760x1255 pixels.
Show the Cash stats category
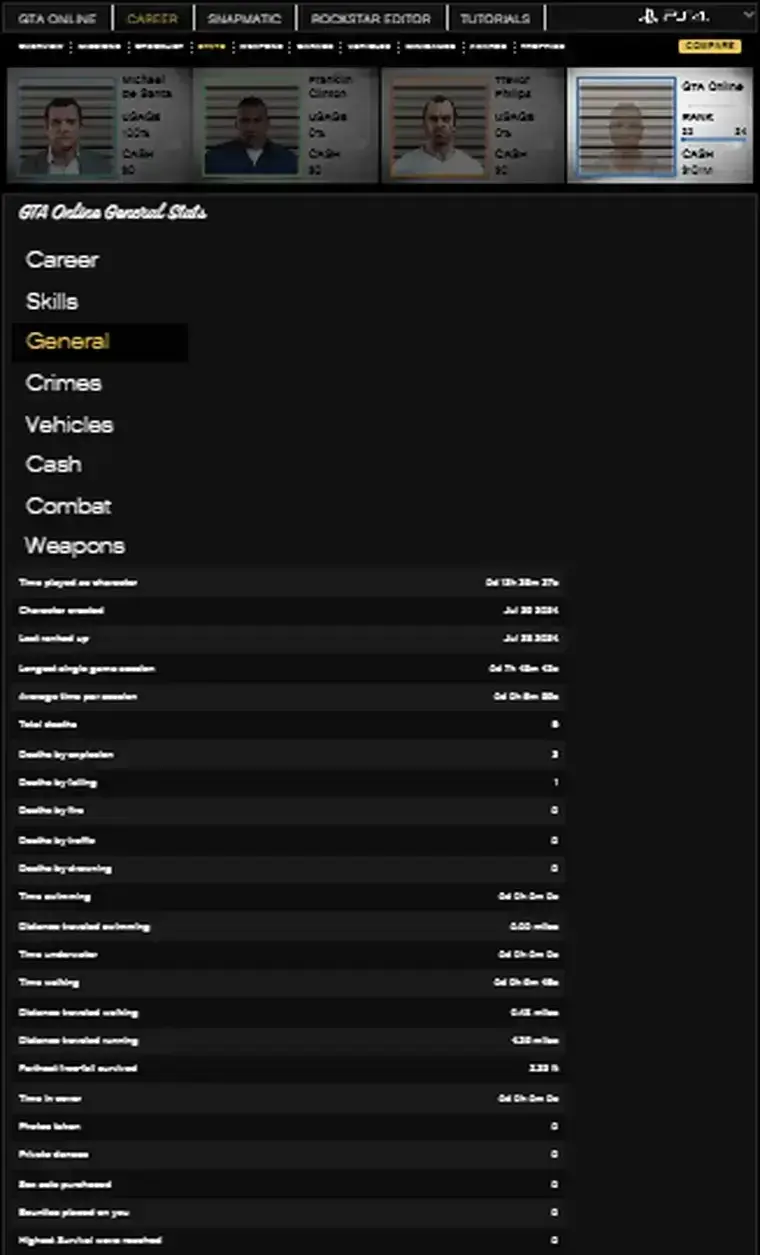point(54,465)
